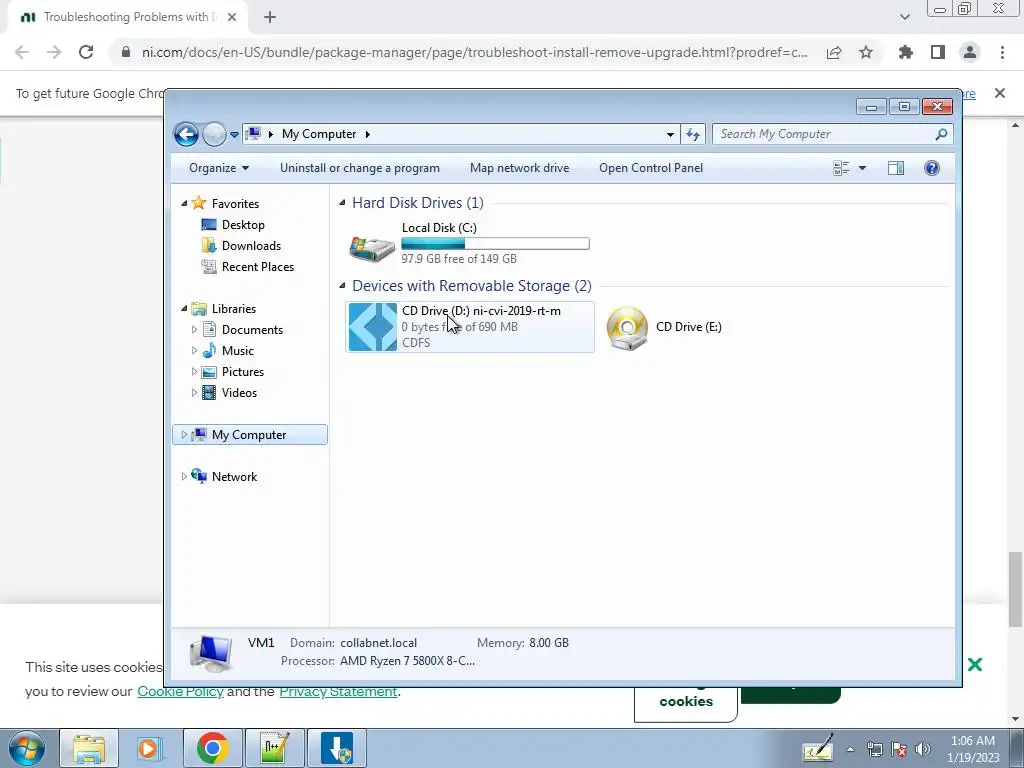Click Google Chrome icon on taskbar

(x=212, y=748)
